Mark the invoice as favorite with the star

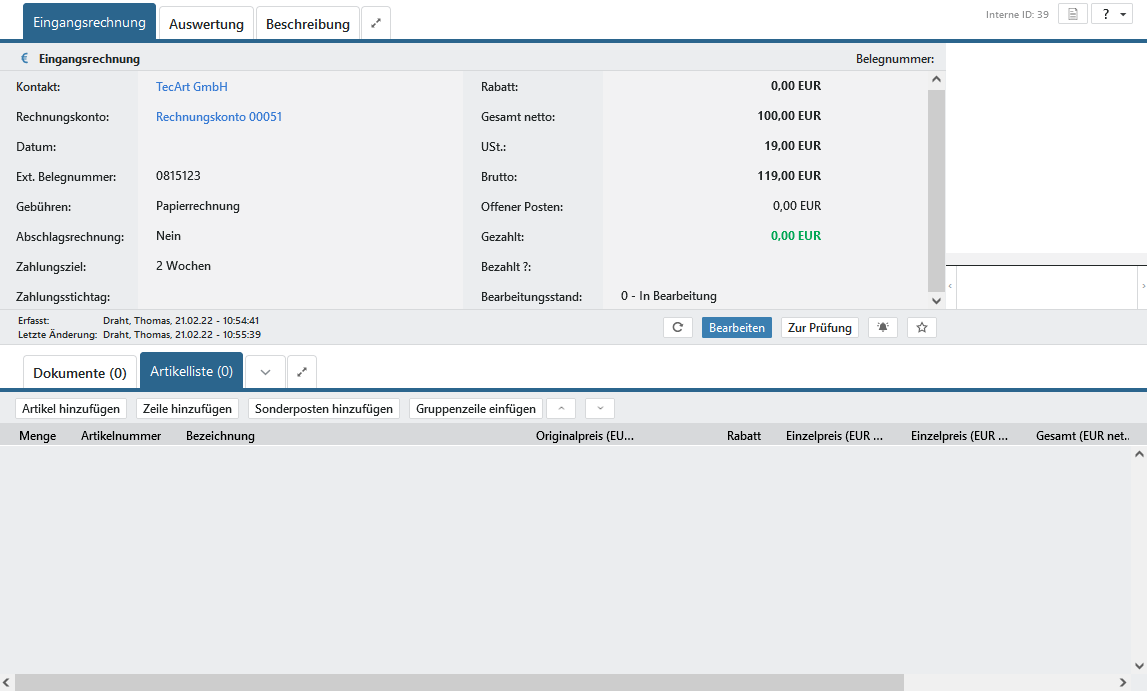921,327
